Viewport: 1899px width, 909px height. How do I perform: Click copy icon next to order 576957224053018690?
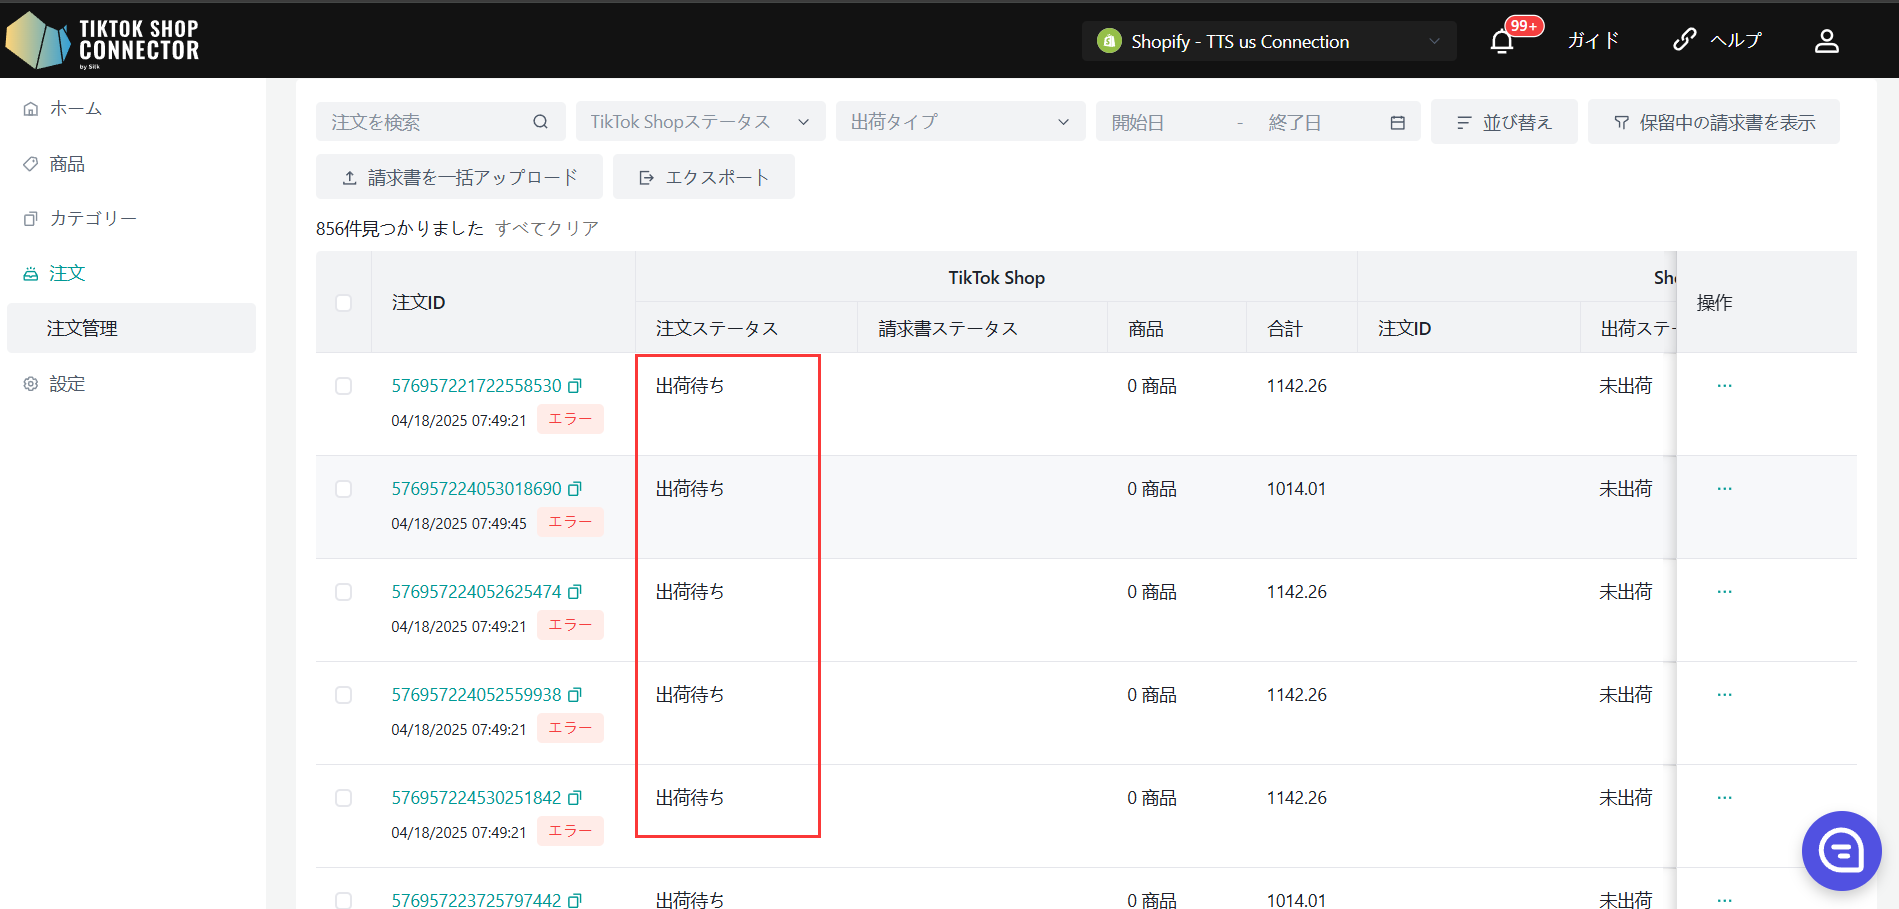(575, 489)
